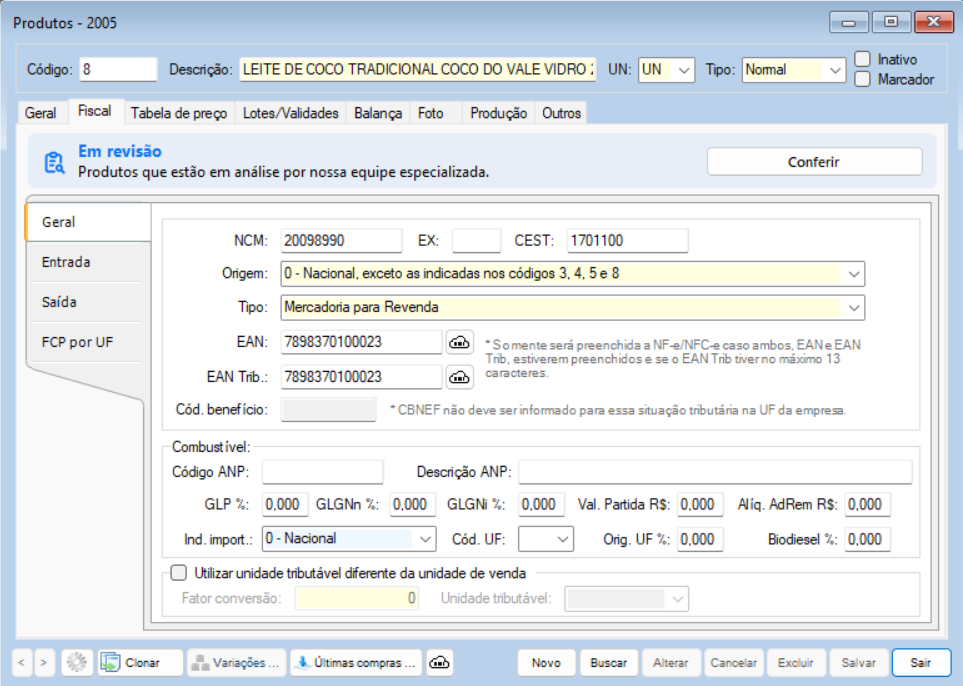Click the EAN Trib. input field
The image size is (963, 686).
(361, 377)
